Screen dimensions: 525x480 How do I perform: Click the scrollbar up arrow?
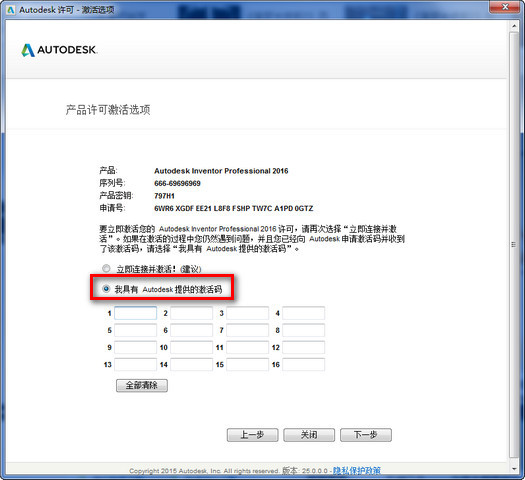[514, 26]
